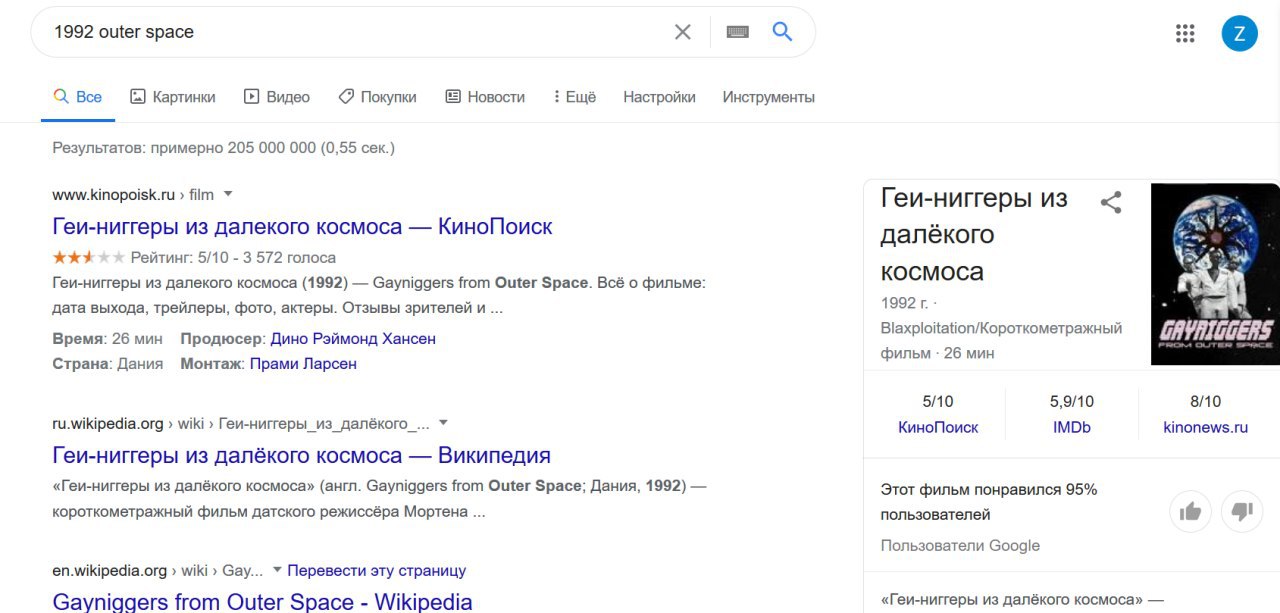Click the Страна: Дания detail
This screenshot has width=1280, height=613.
tap(108, 363)
